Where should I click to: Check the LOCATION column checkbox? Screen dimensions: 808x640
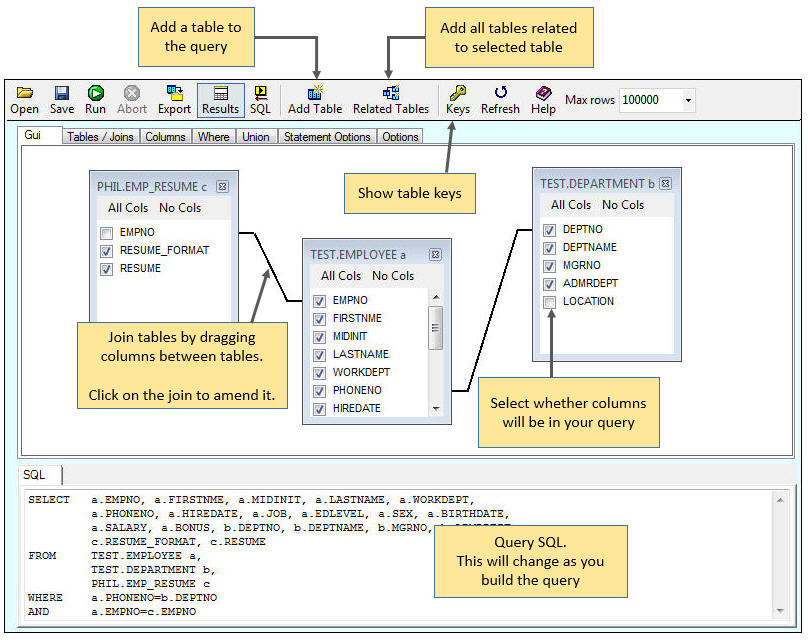pos(549,302)
